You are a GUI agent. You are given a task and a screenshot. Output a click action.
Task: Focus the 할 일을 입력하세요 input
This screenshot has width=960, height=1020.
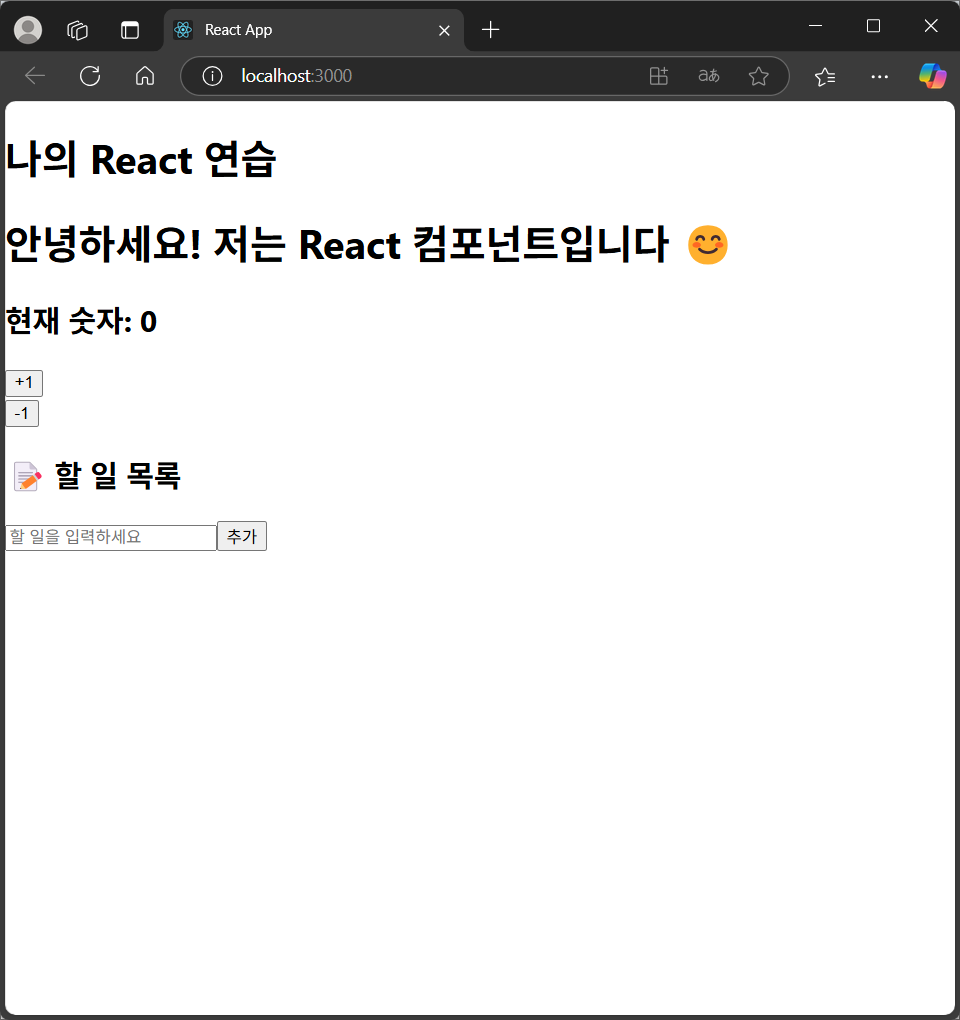coord(111,537)
